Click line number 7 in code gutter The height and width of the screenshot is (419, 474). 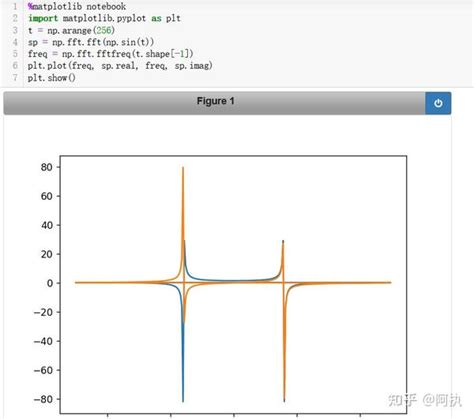(15, 78)
